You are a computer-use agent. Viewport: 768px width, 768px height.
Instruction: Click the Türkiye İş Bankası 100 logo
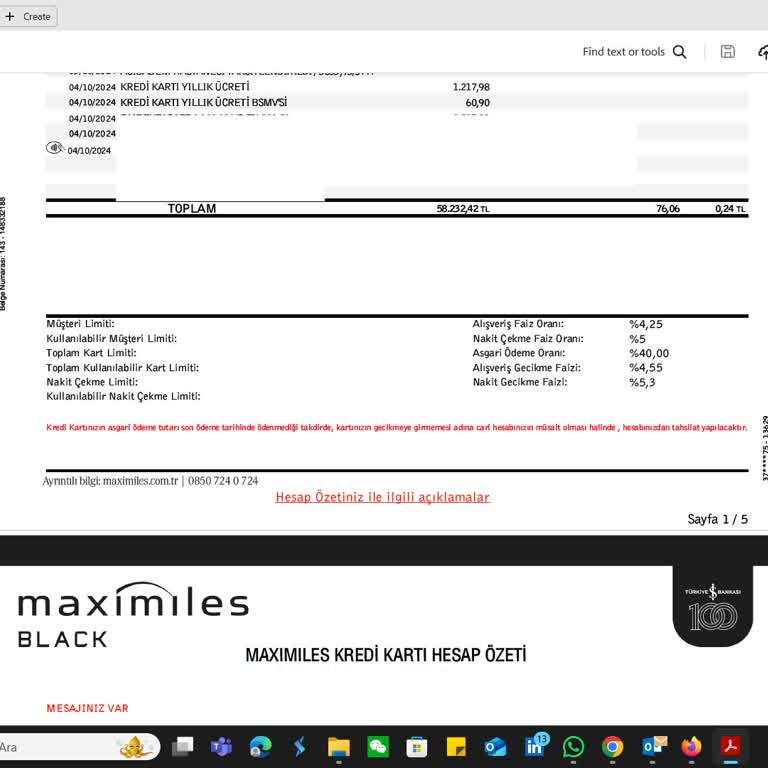point(713,606)
